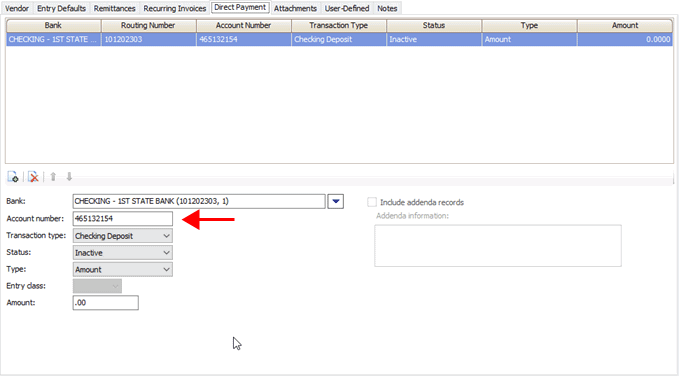Viewport: 679px width, 376px height.
Task: Sort by the Amount column header
Action: [625, 26]
